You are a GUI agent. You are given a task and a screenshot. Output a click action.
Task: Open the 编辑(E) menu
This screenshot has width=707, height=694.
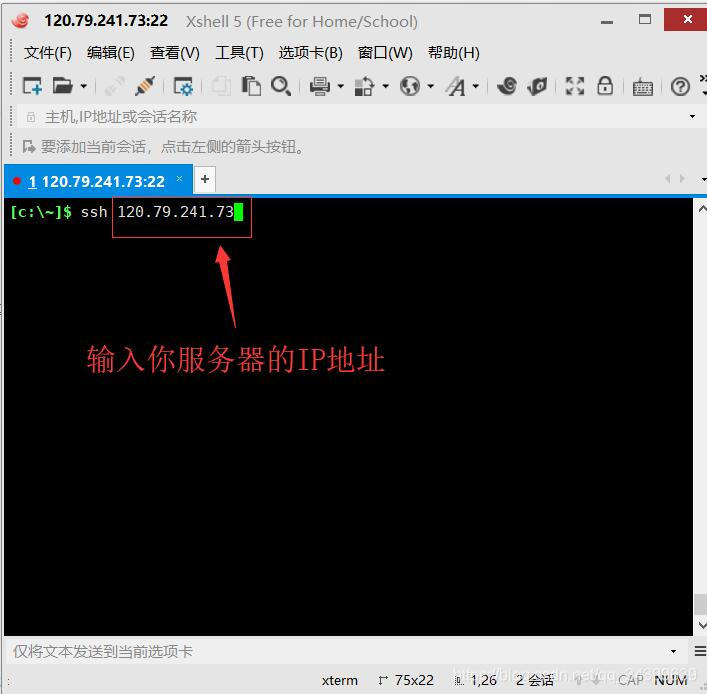(110, 53)
